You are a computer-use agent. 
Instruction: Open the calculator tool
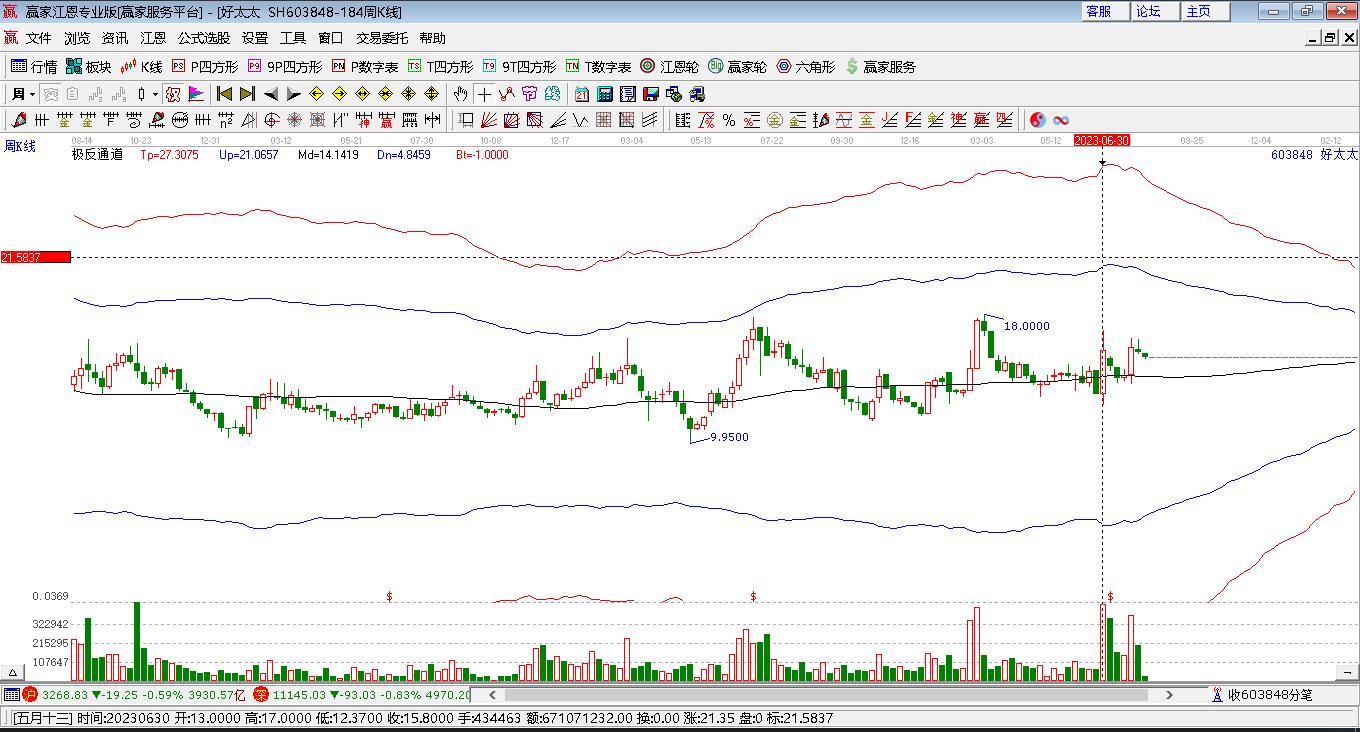pyautogui.click(x=605, y=94)
